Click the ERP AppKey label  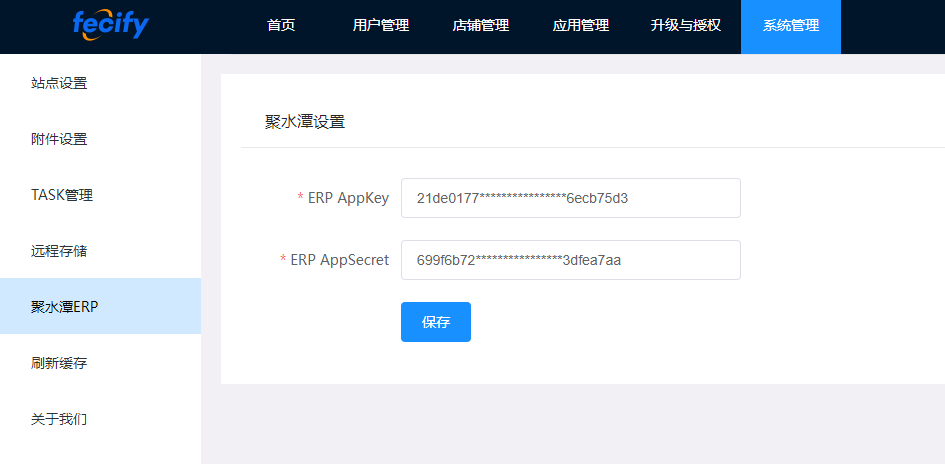[x=348, y=198]
